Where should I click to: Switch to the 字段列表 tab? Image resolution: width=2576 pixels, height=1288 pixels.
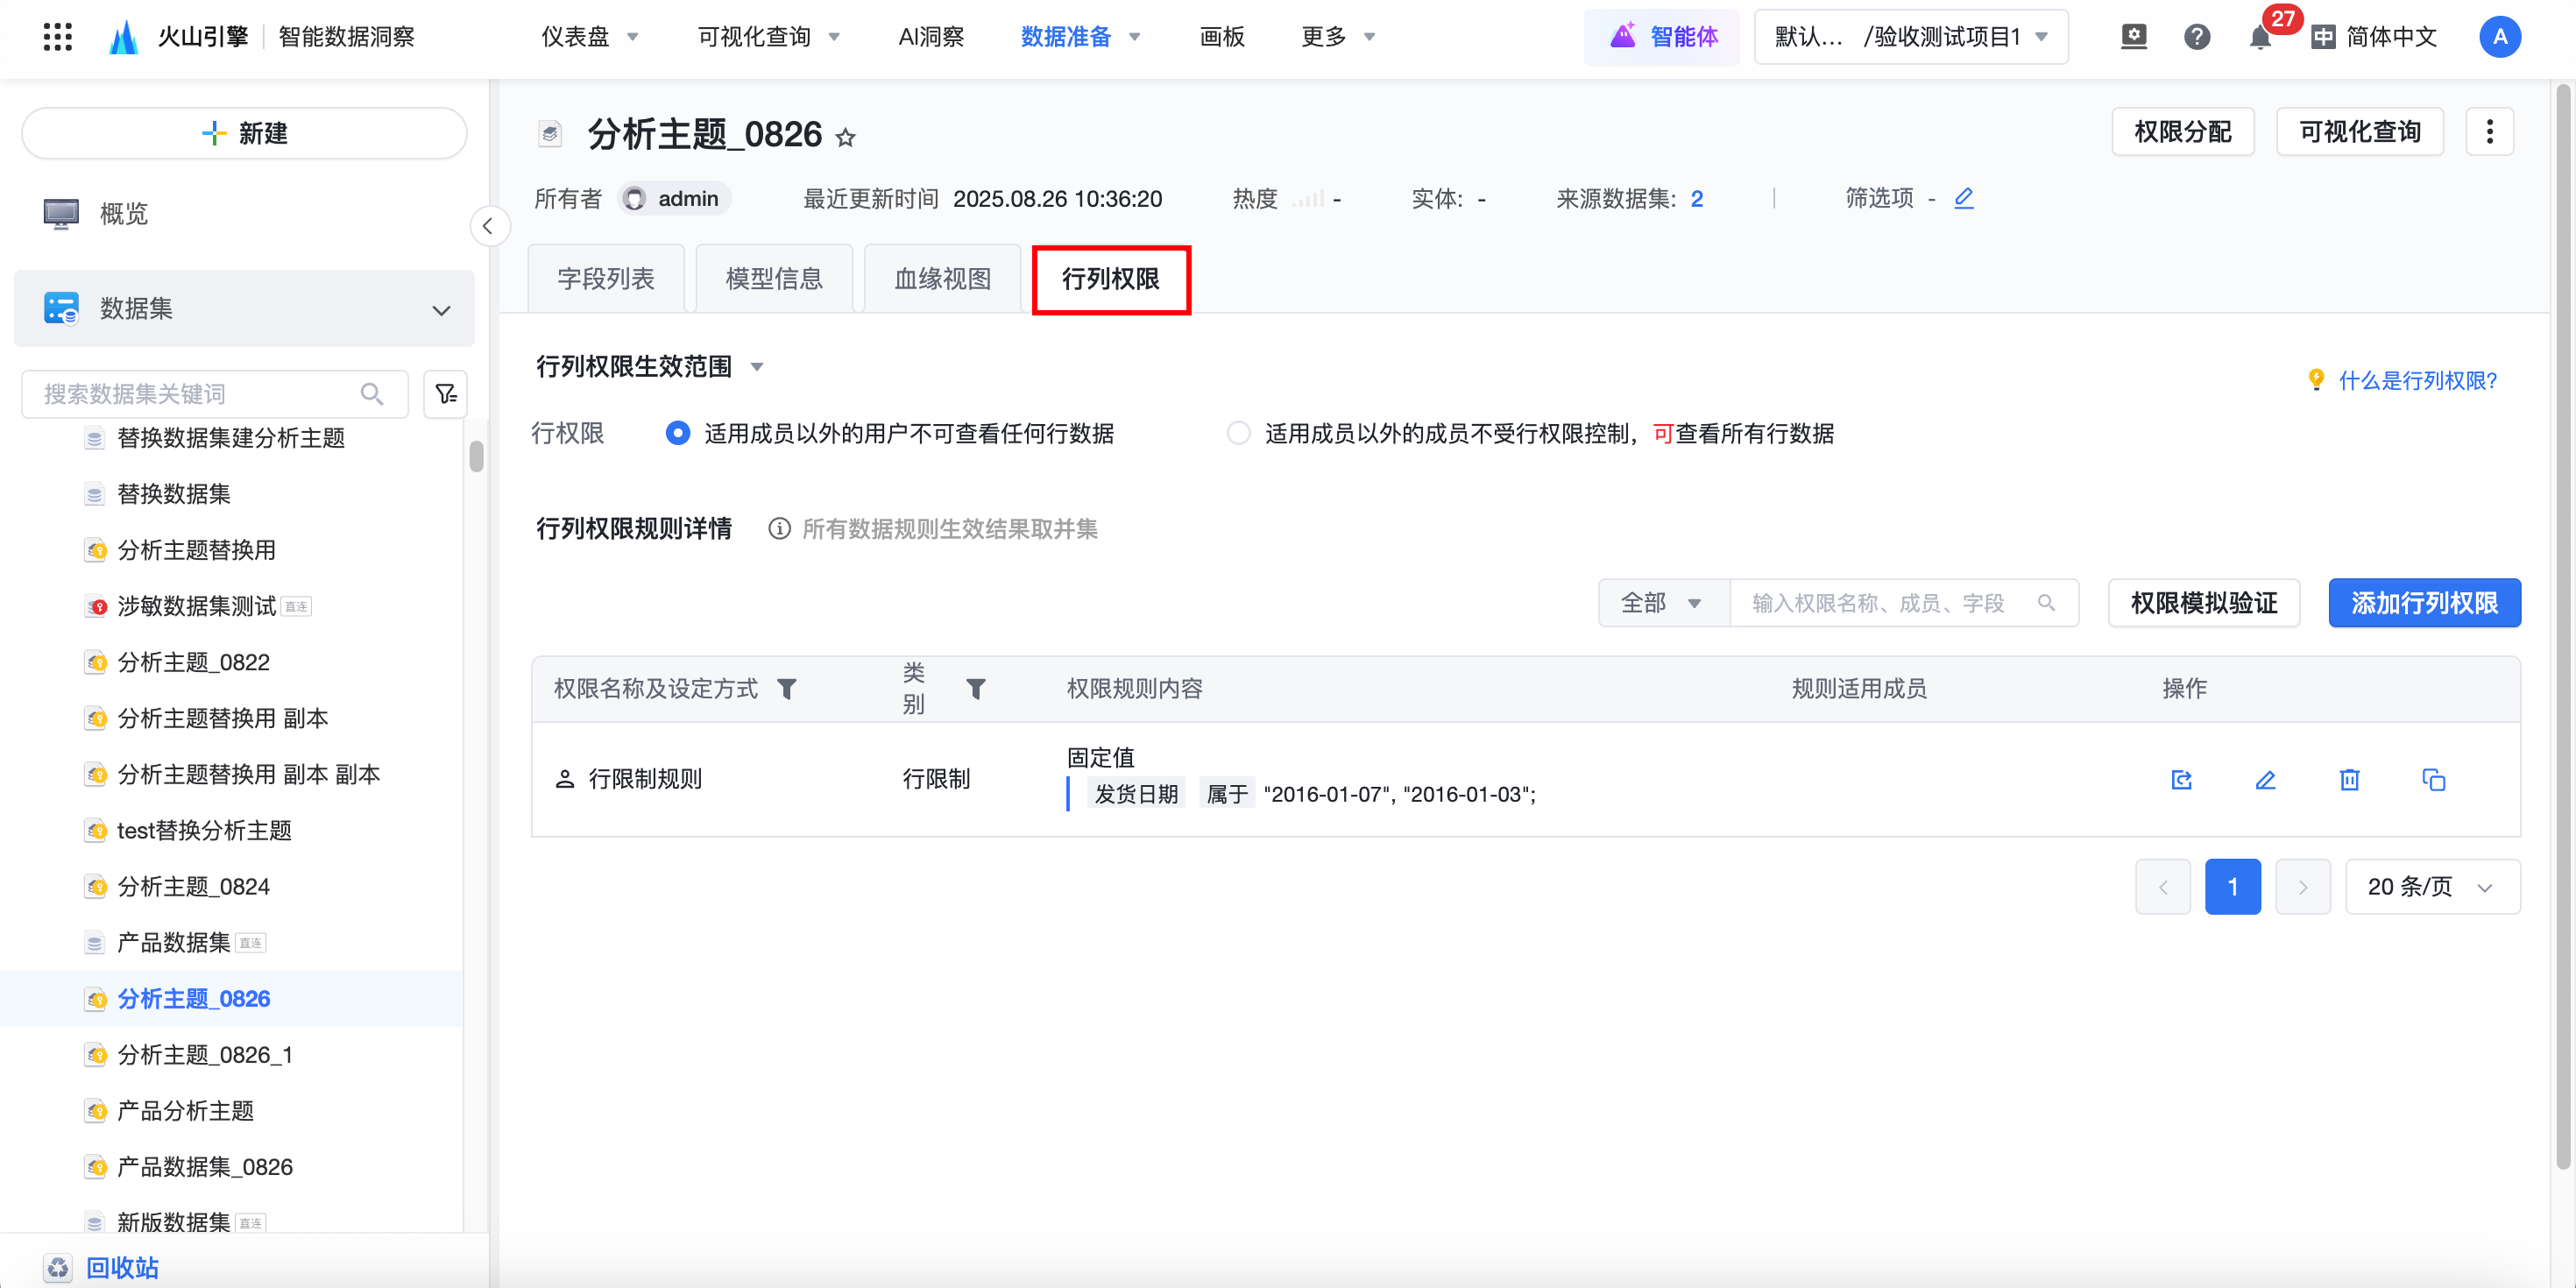coord(605,279)
